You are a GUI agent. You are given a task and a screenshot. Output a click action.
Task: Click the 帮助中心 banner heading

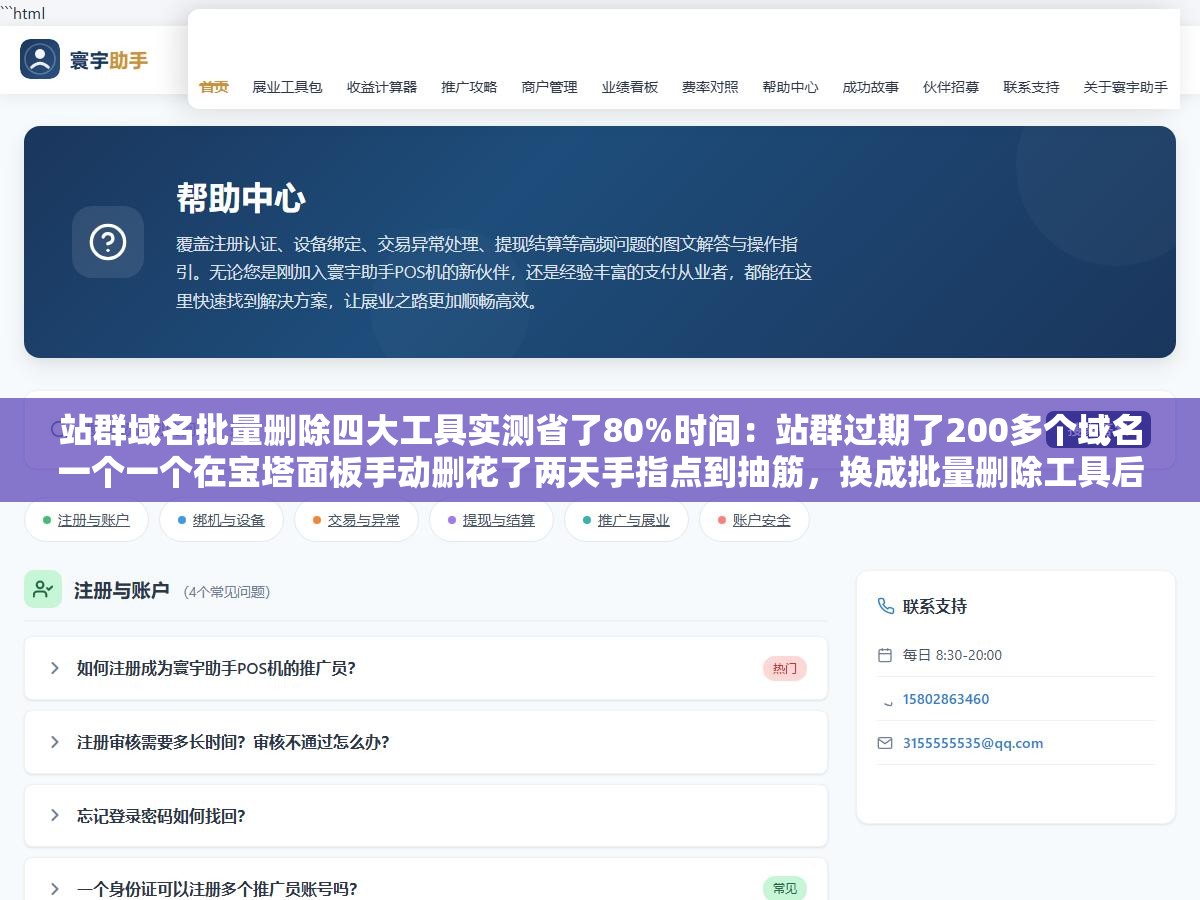click(241, 198)
